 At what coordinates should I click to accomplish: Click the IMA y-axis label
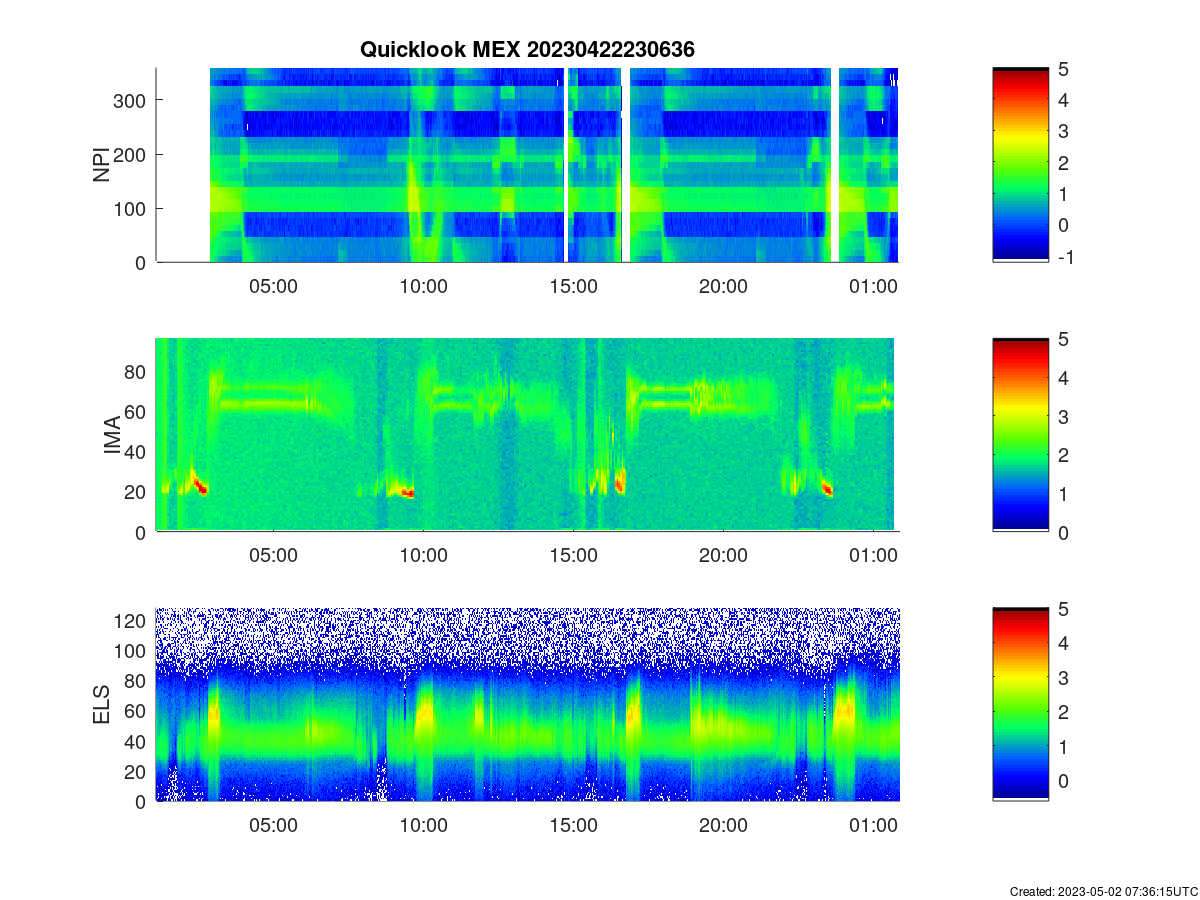[x=112, y=435]
